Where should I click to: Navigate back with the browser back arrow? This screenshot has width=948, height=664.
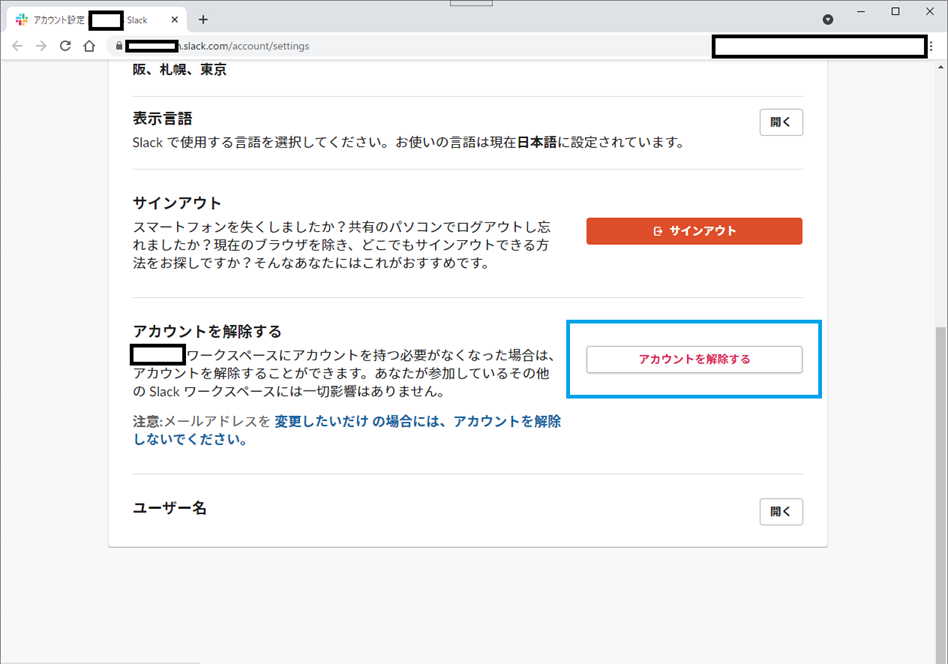click(x=17, y=45)
